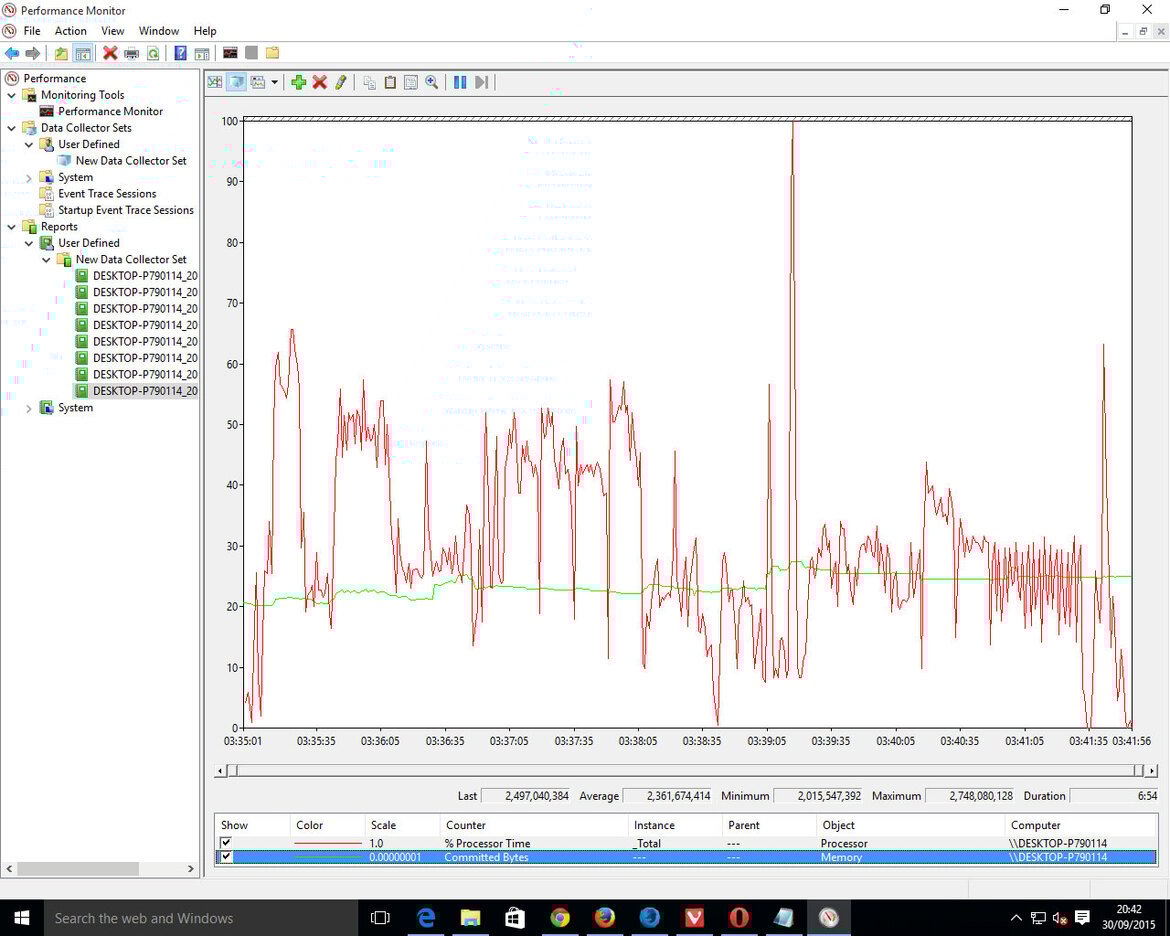Select the Performance root node
This screenshot has width=1170, height=936.
[x=54, y=78]
